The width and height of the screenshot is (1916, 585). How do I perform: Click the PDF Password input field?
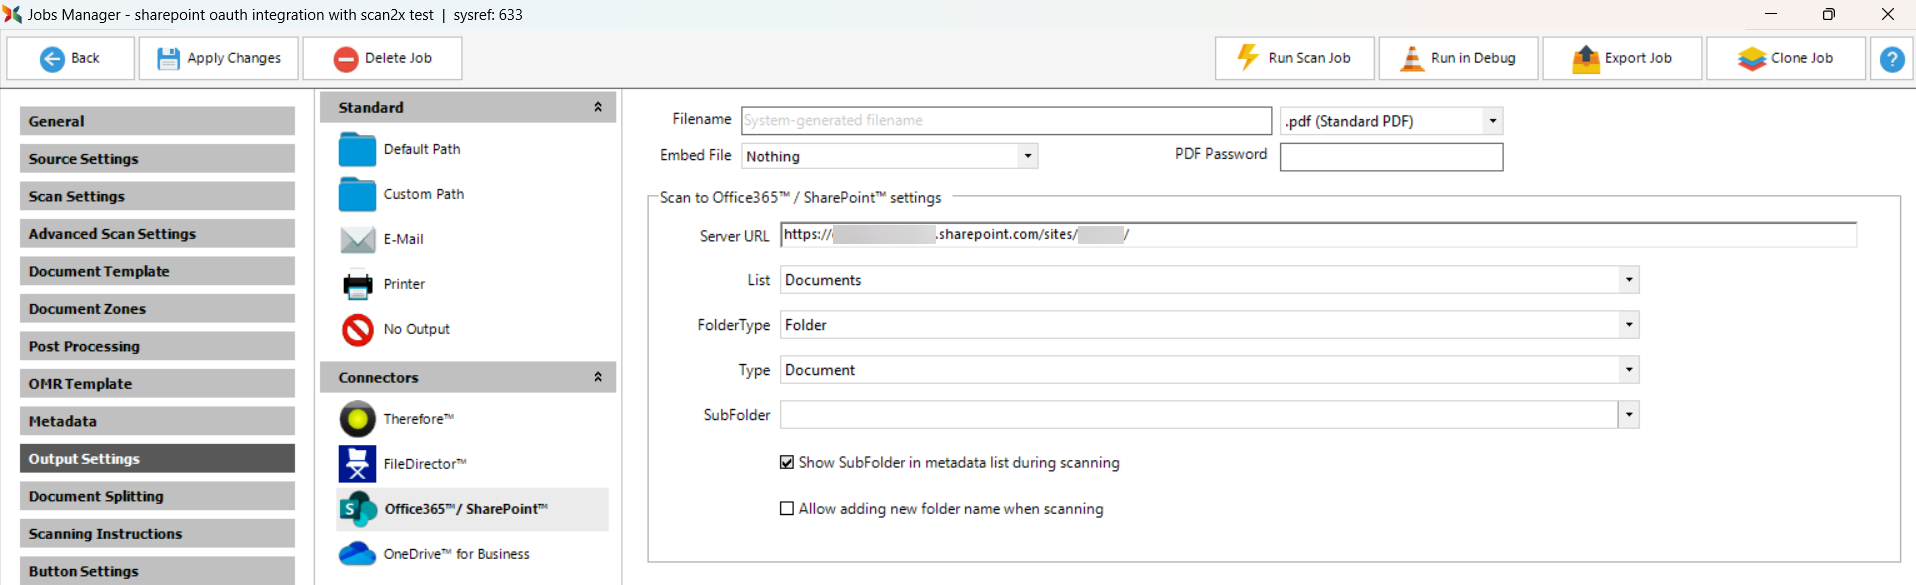point(1390,157)
